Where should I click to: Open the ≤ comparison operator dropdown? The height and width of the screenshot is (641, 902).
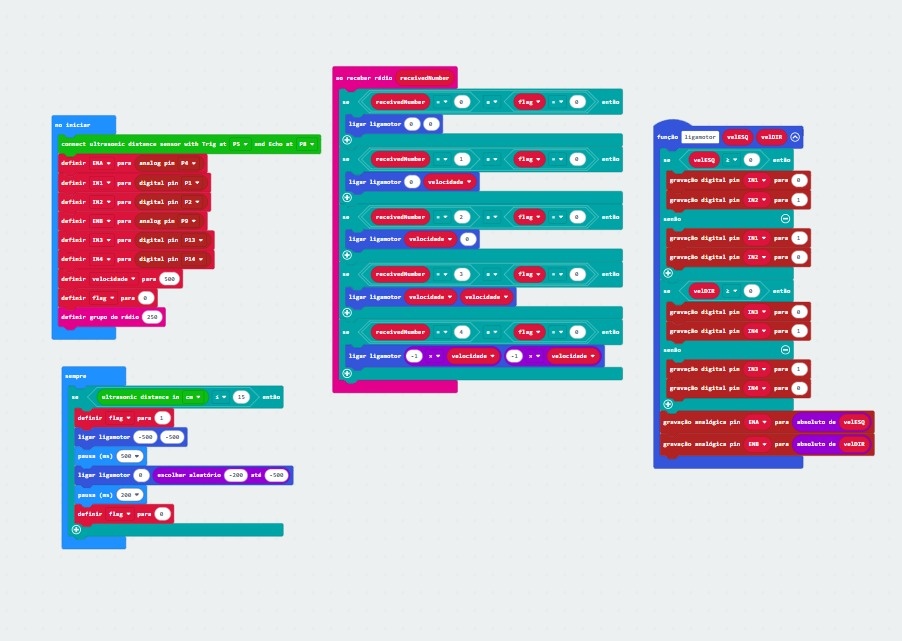pos(220,397)
